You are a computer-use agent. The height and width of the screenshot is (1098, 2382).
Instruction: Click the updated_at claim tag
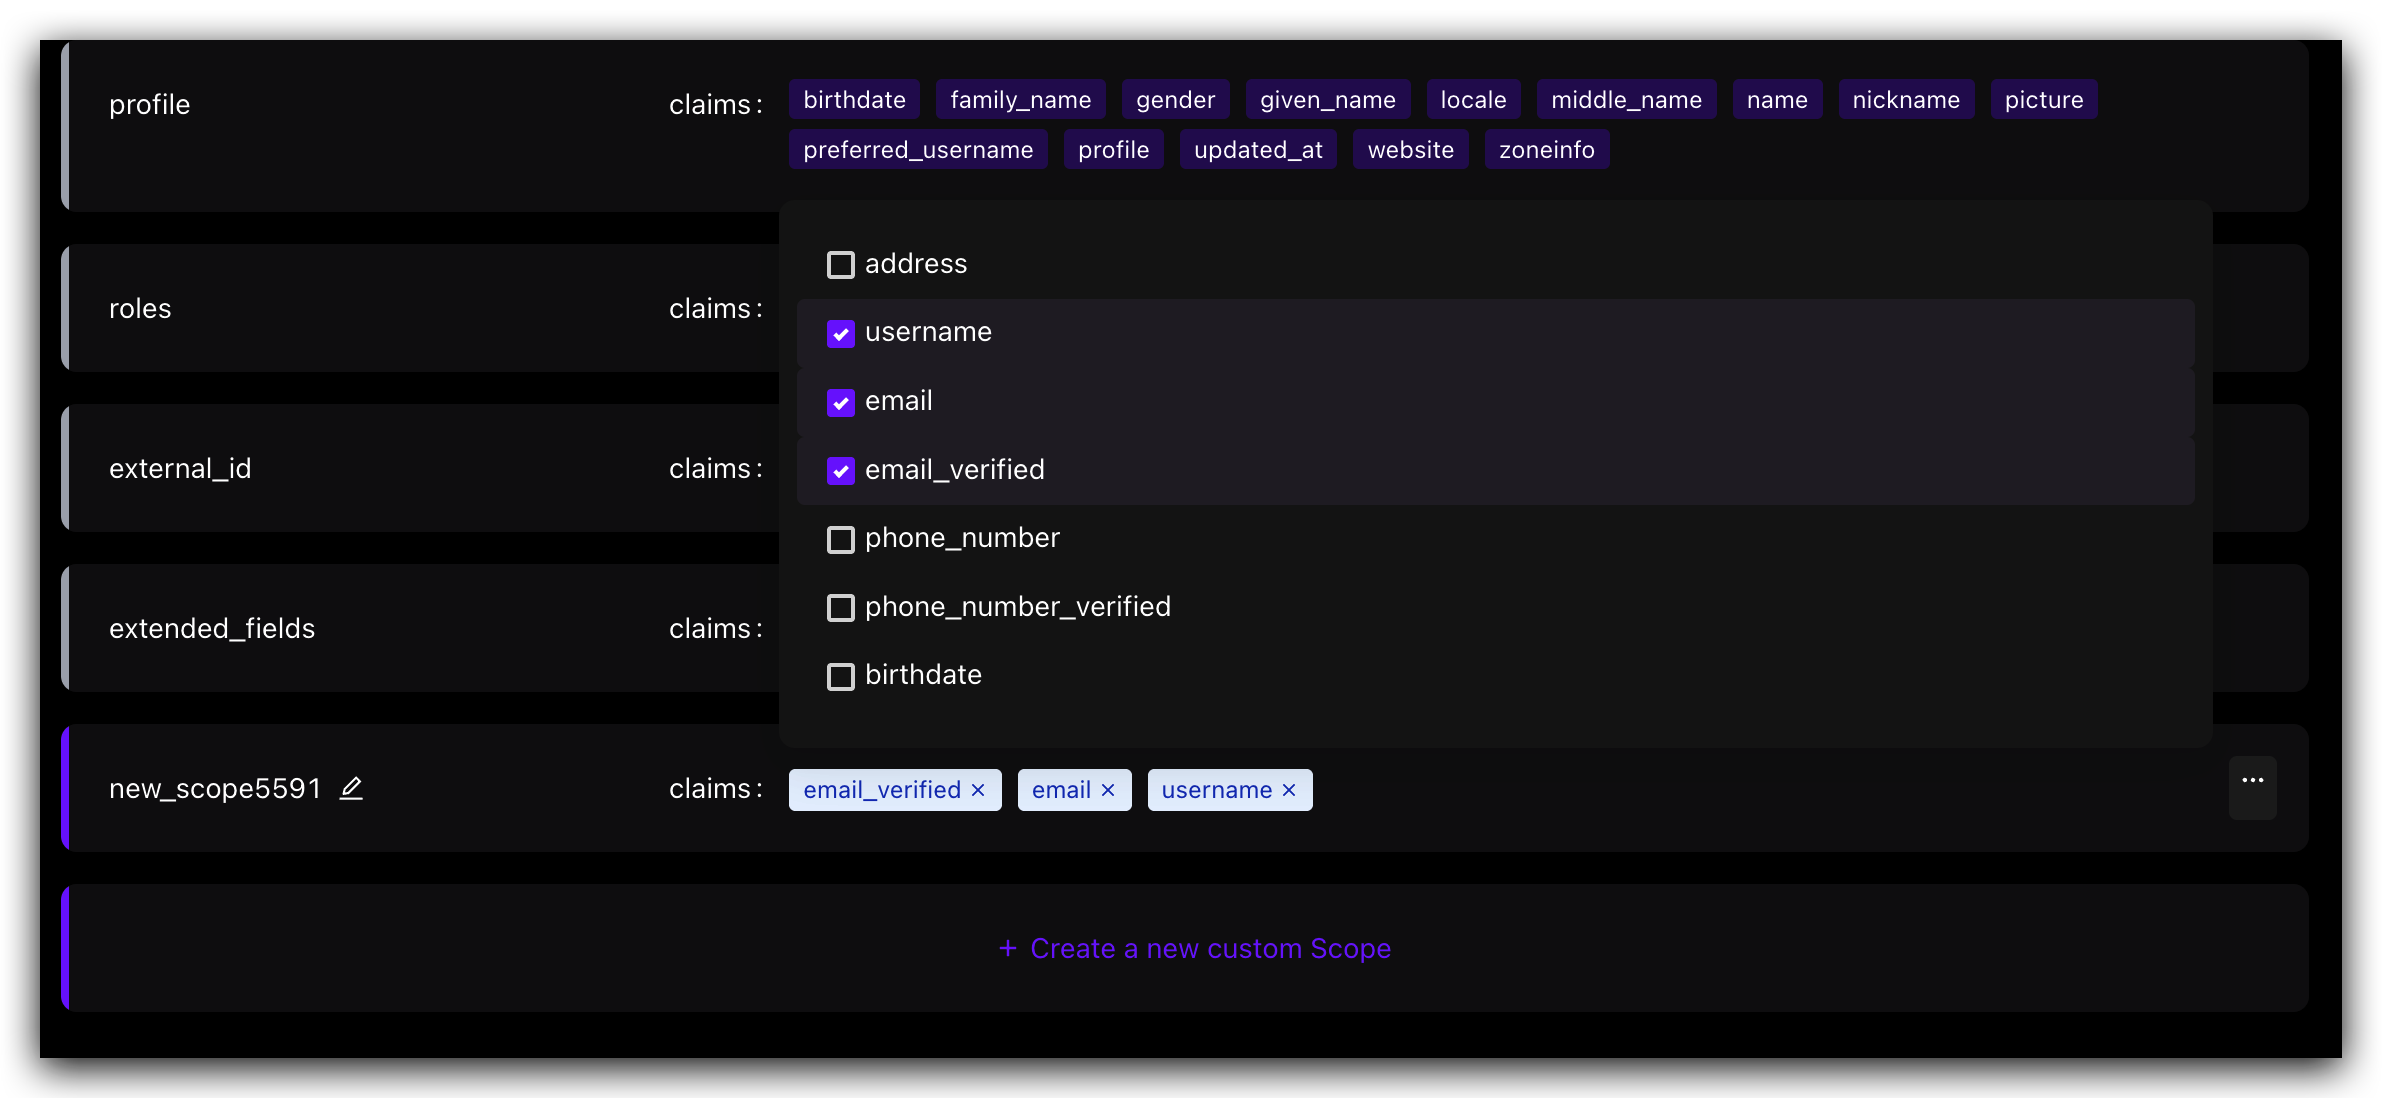[1258, 149]
